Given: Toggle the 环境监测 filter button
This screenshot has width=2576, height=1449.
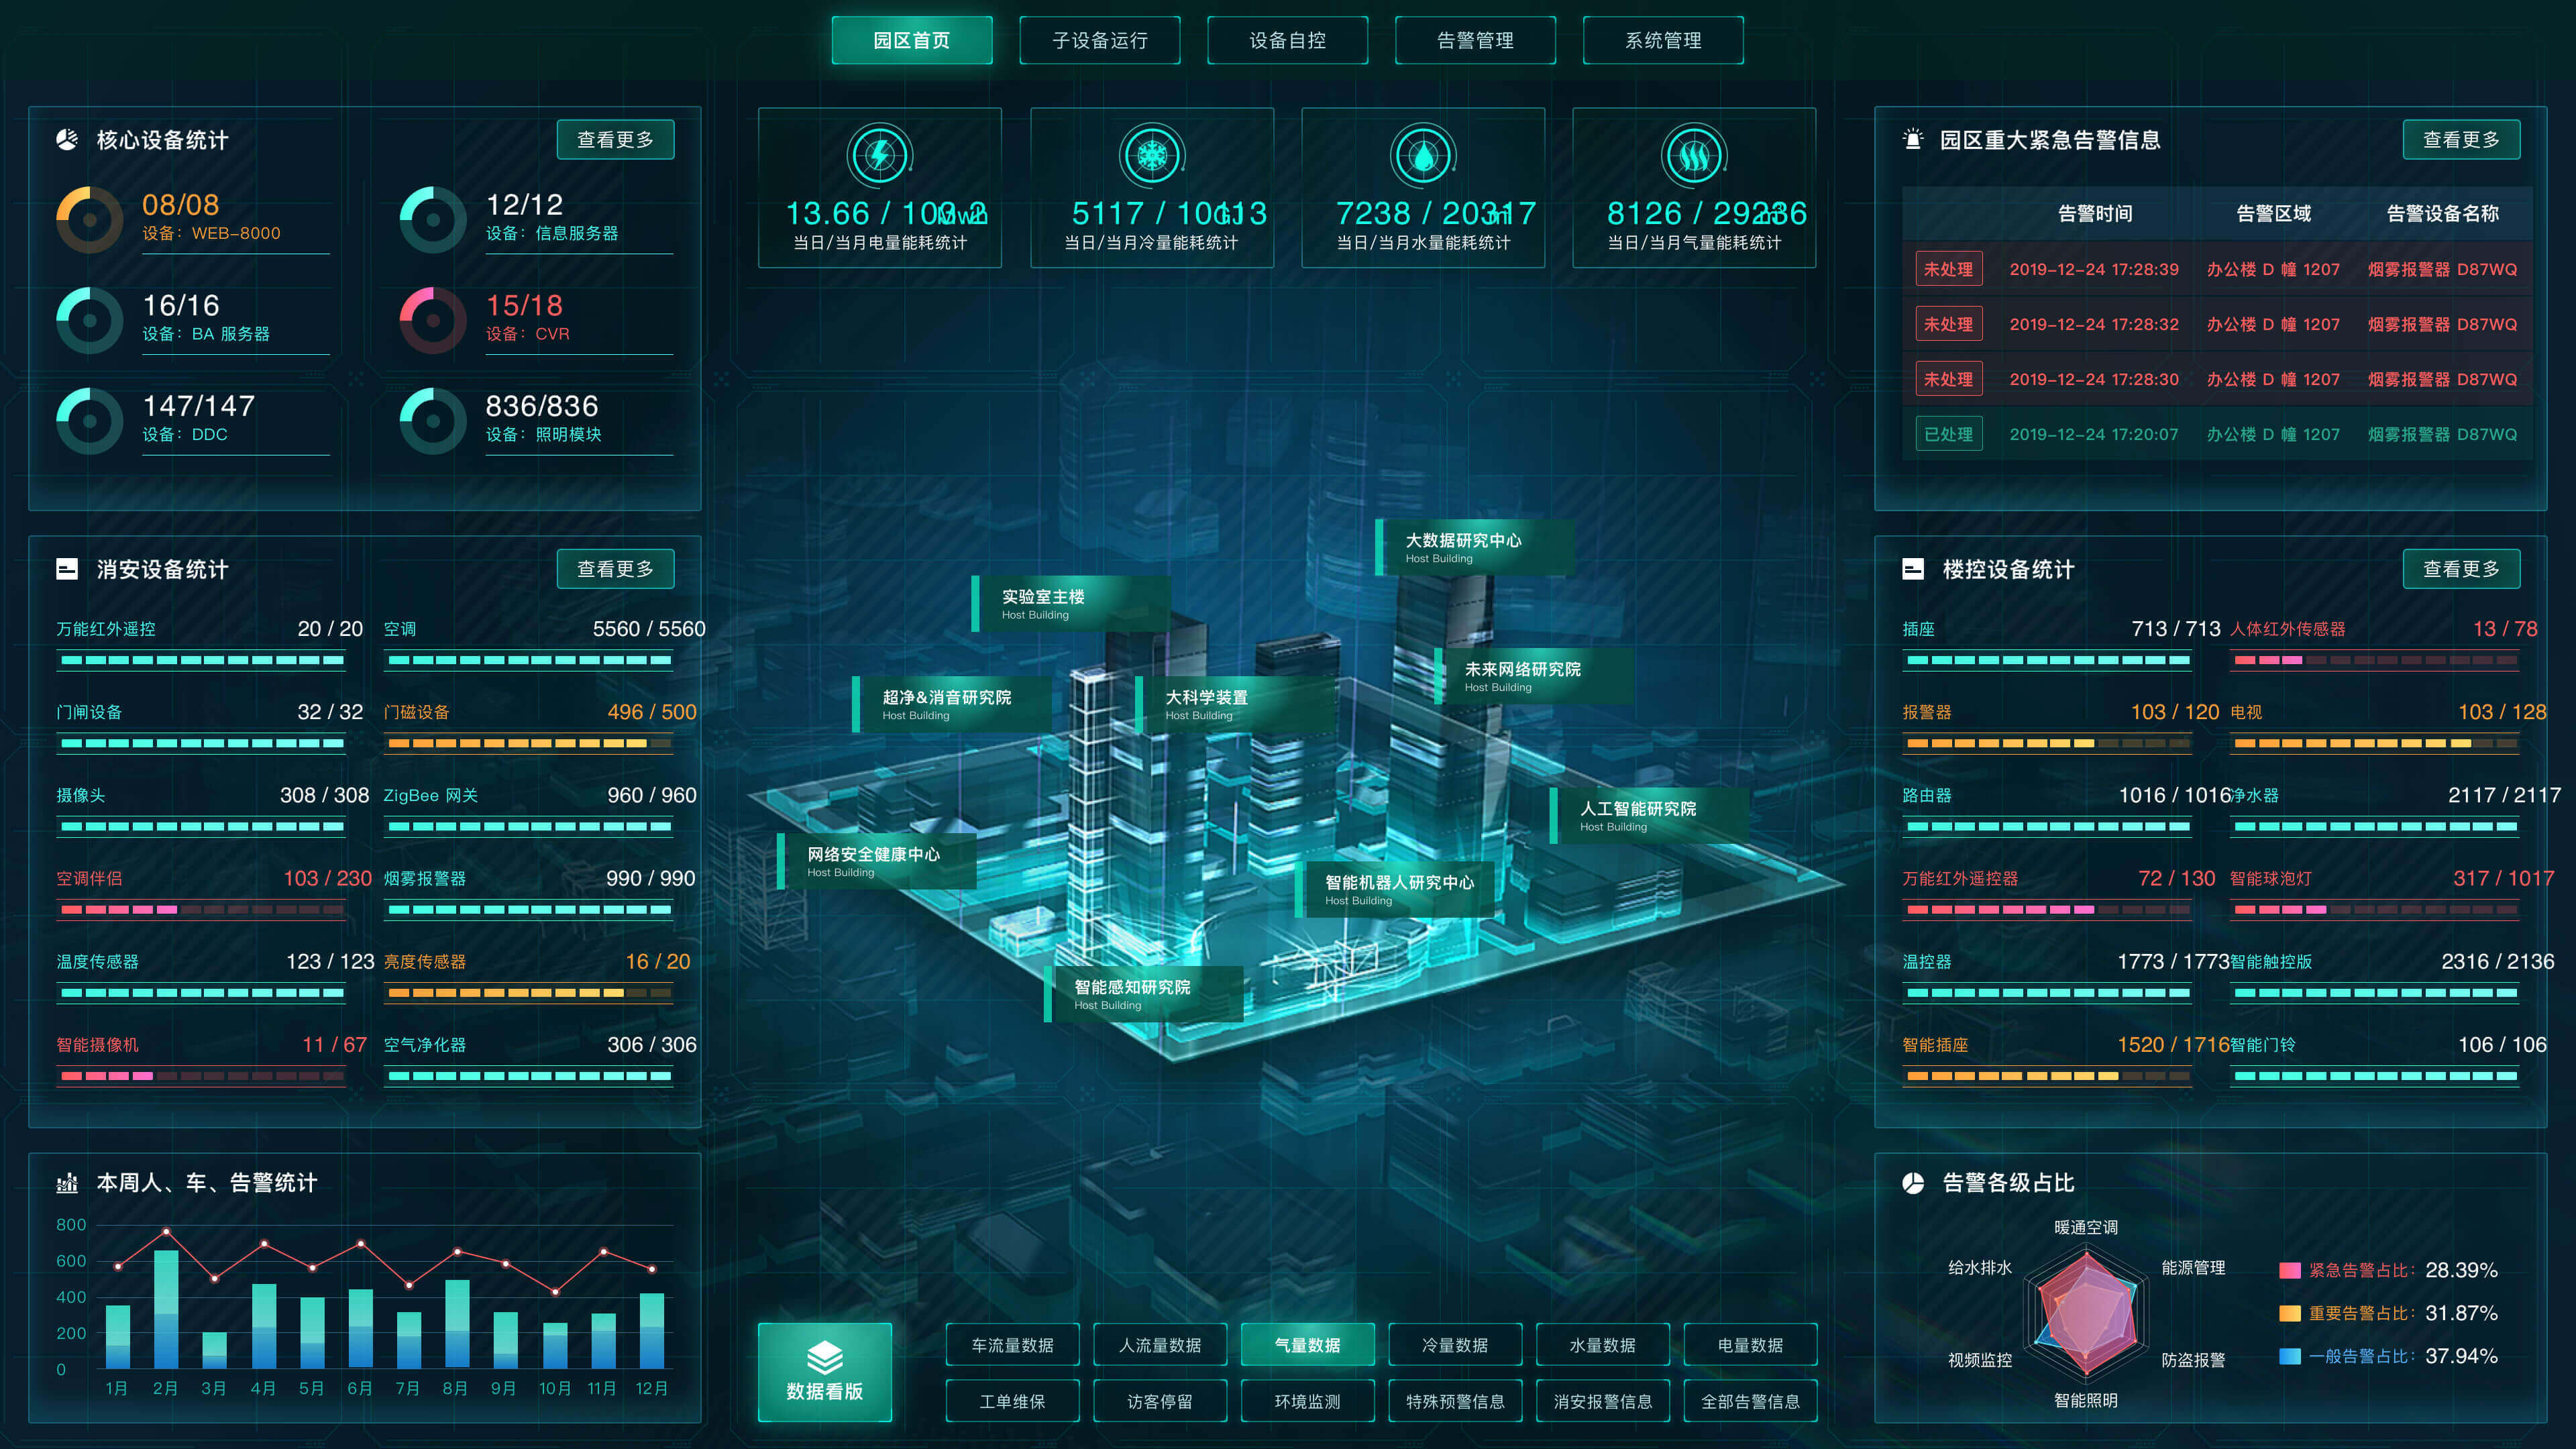Looking at the screenshot, I should point(1307,1401).
